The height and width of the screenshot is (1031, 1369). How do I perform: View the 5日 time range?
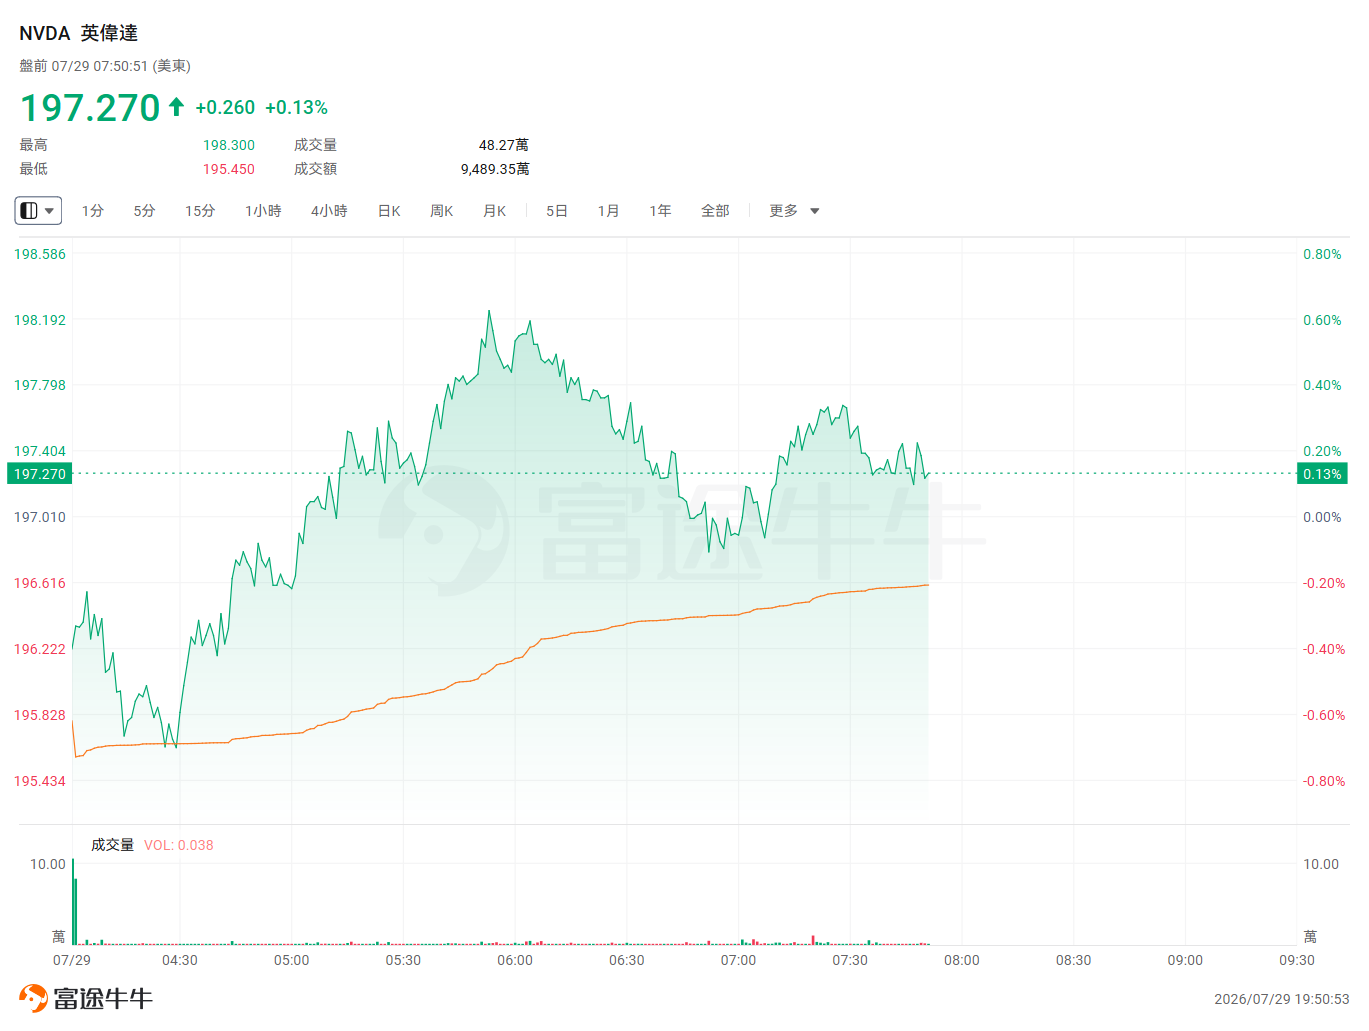[x=557, y=211]
